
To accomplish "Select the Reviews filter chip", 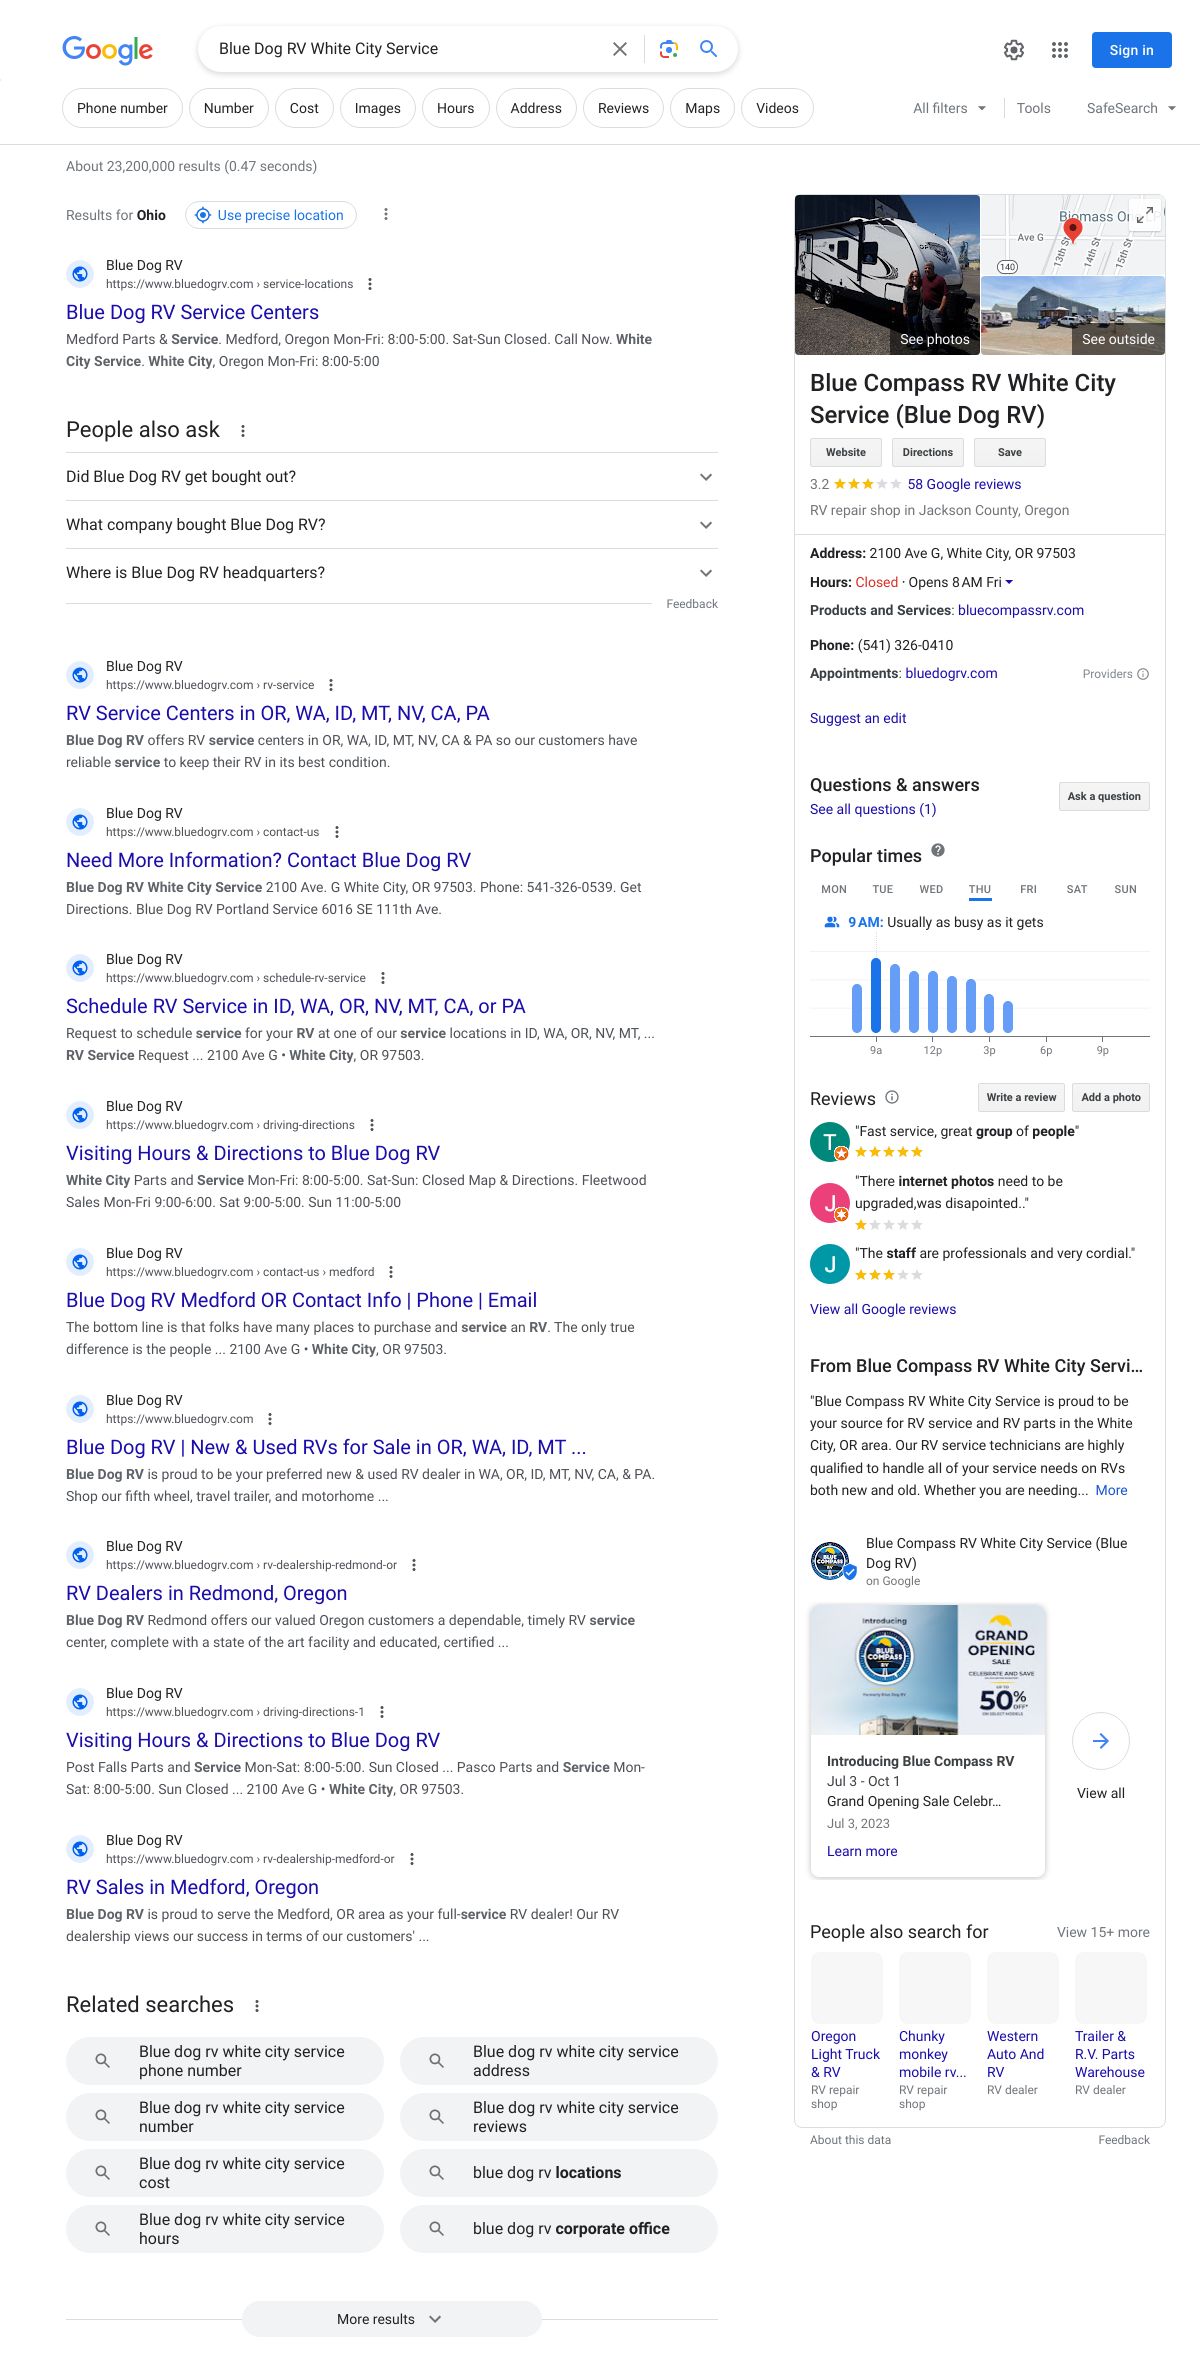I will [623, 108].
